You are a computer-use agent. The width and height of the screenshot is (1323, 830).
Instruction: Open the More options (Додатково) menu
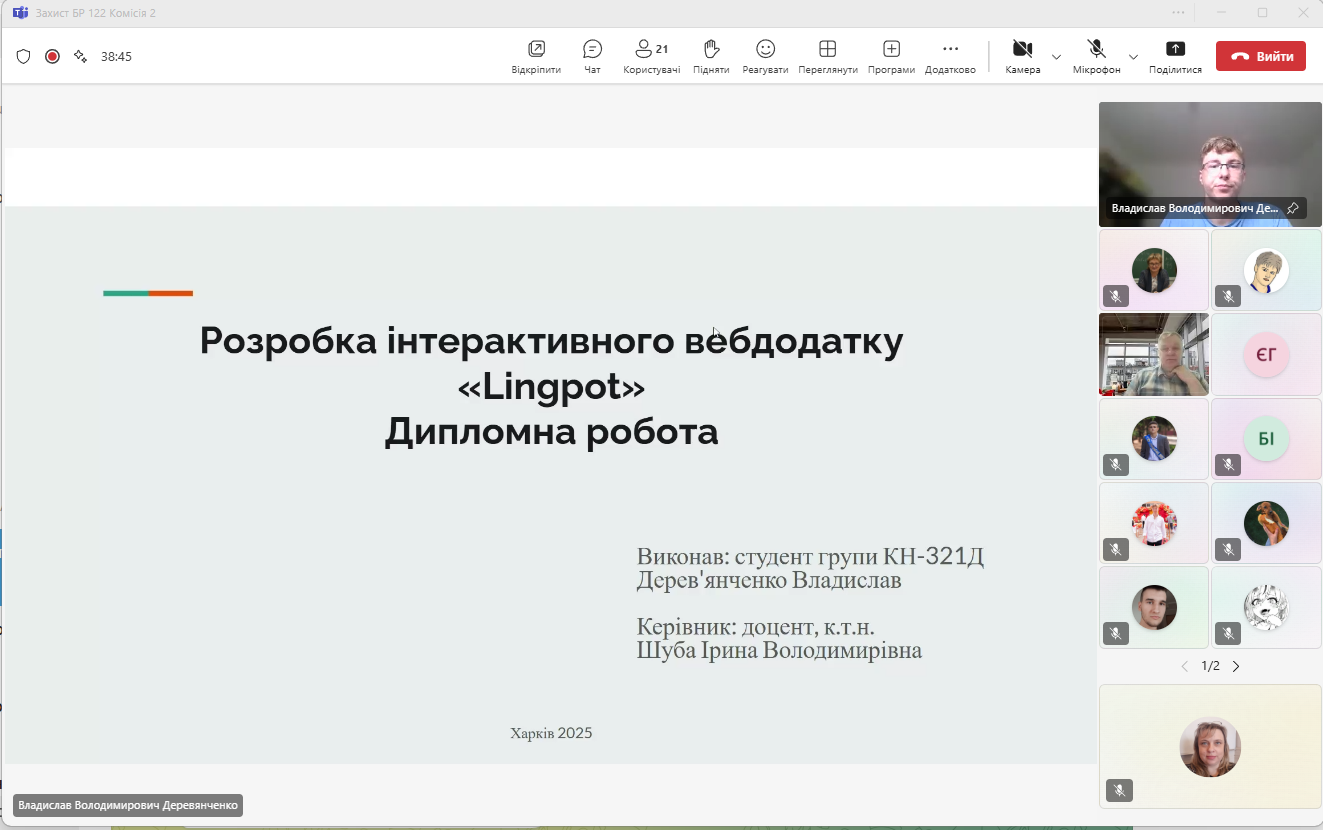click(x=950, y=56)
